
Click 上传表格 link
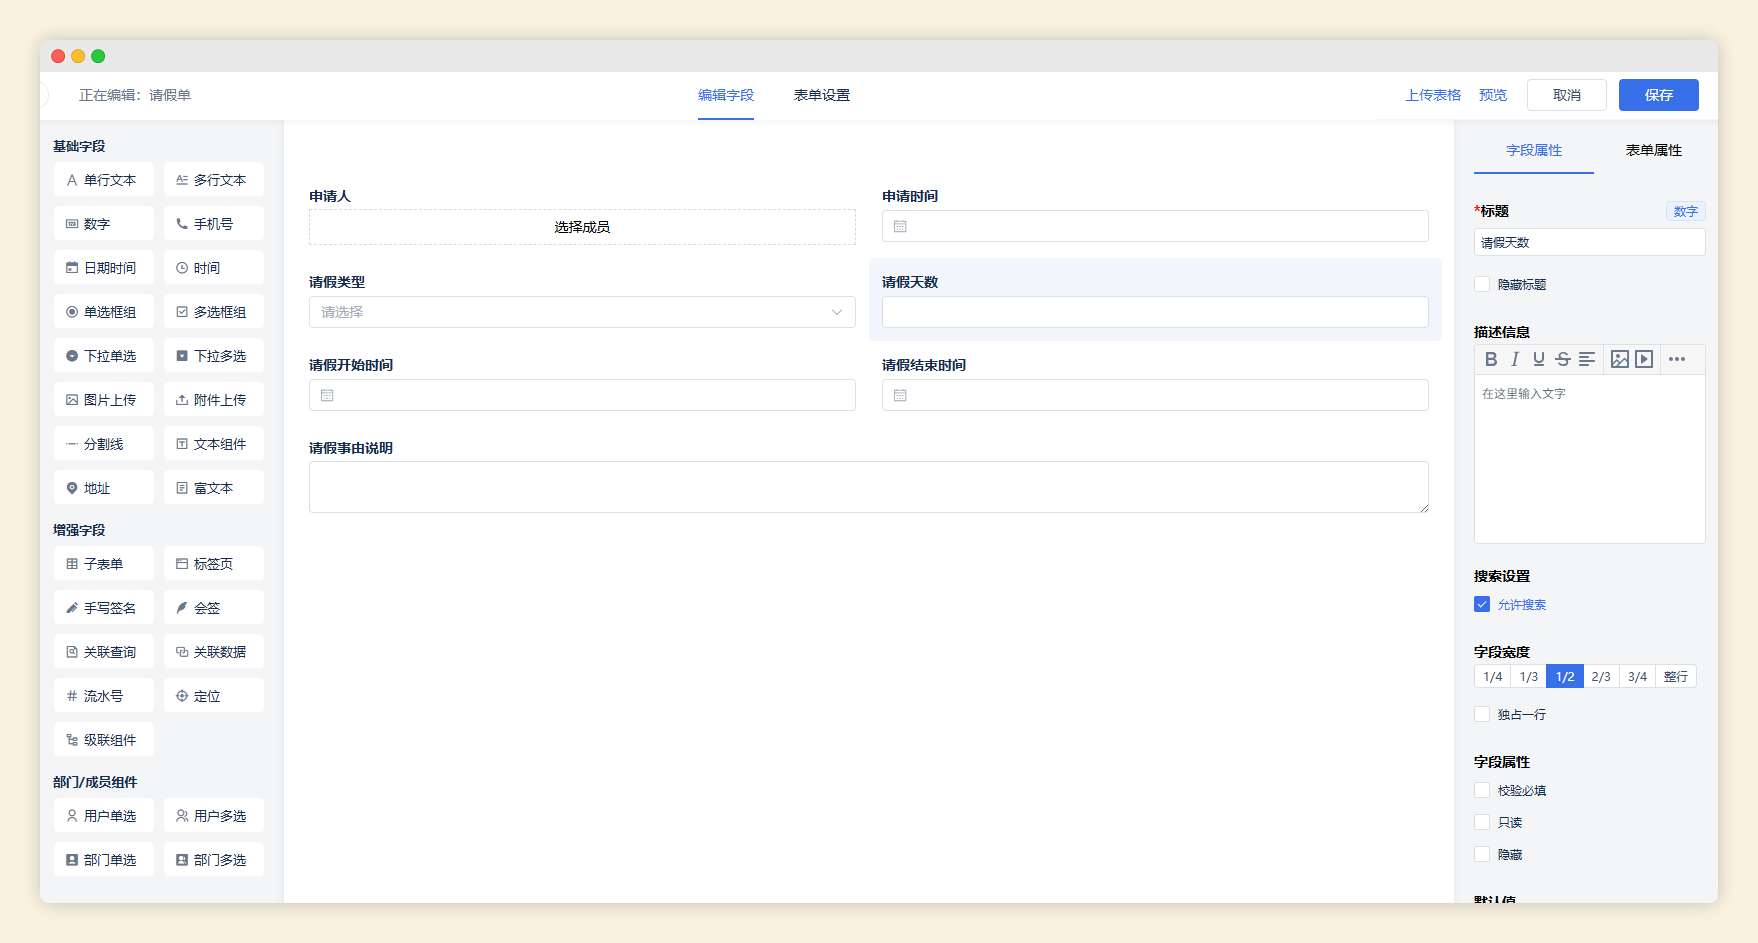[x=1433, y=95]
